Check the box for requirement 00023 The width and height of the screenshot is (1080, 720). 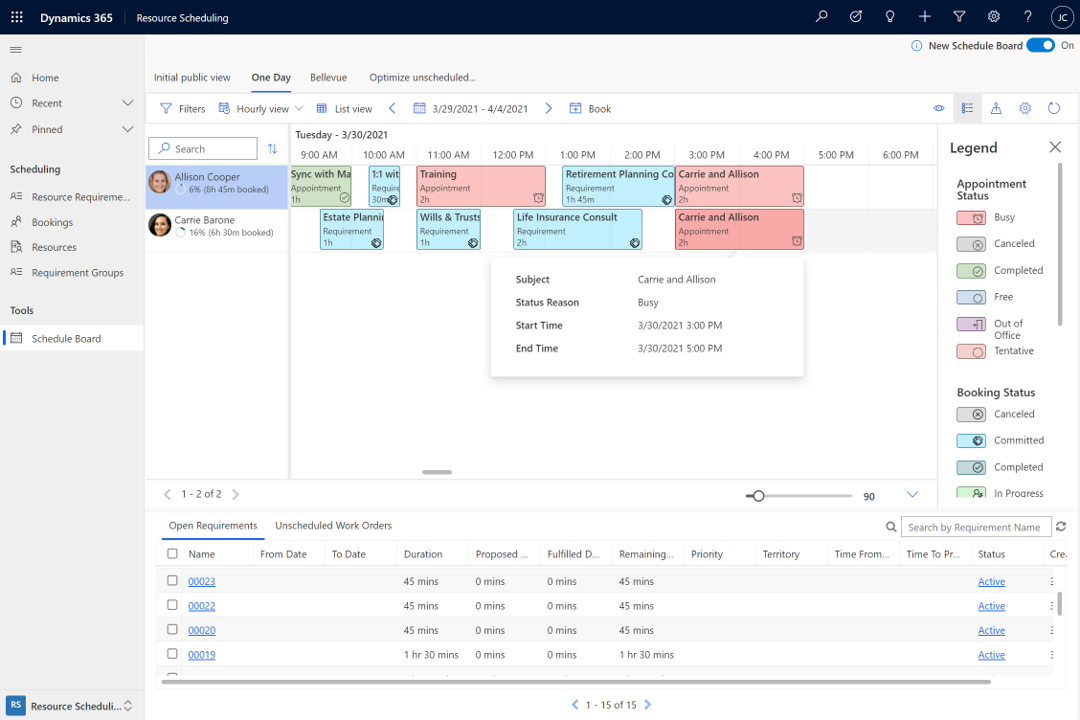pos(172,580)
